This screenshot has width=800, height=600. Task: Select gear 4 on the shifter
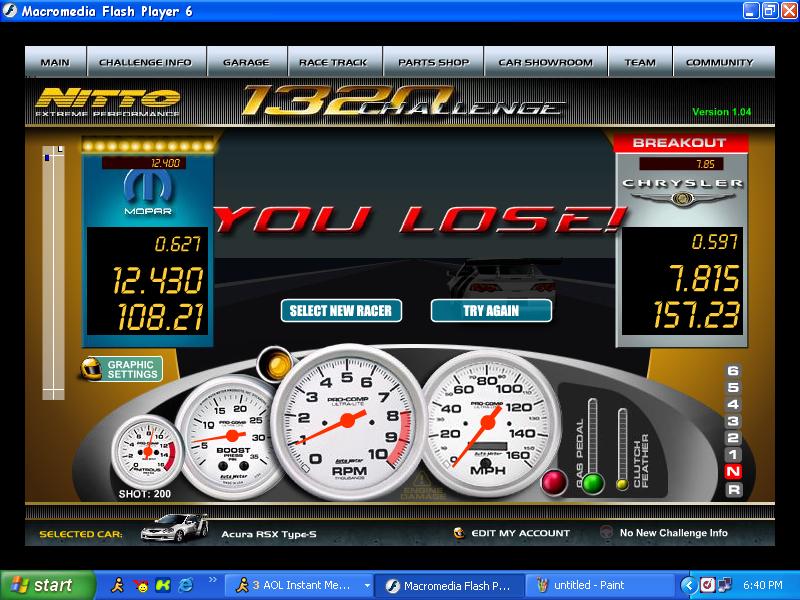click(x=733, y=405)
